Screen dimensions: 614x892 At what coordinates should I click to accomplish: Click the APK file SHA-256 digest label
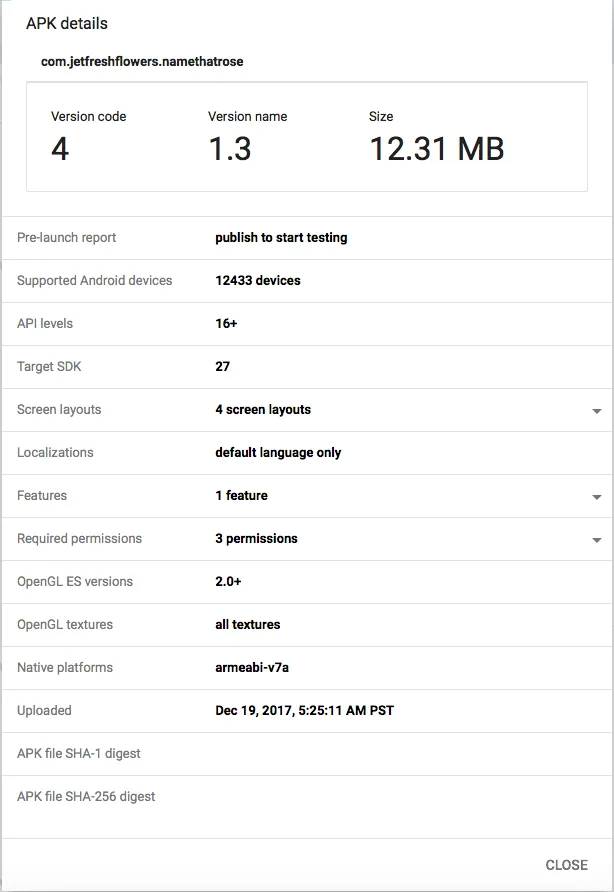point(86,796)
